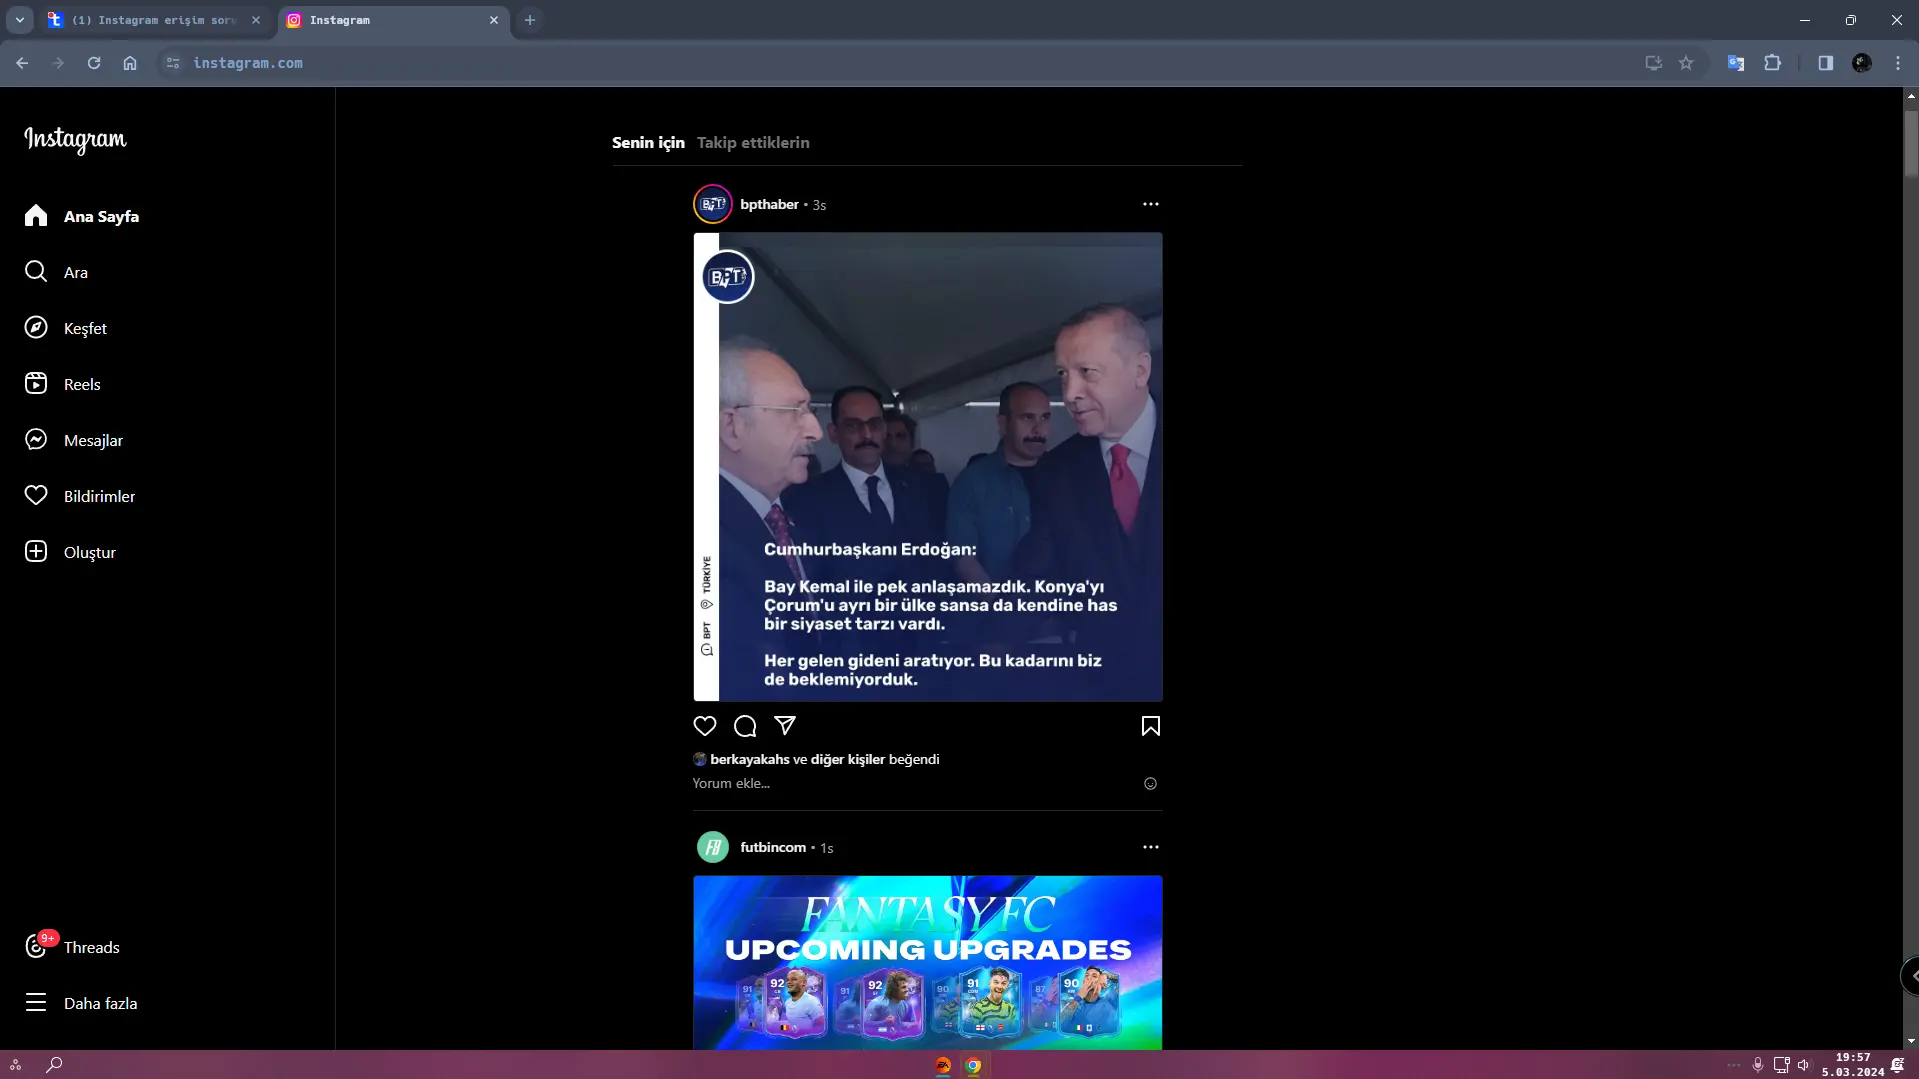Close the Instagram erişim browser tab

256,20
